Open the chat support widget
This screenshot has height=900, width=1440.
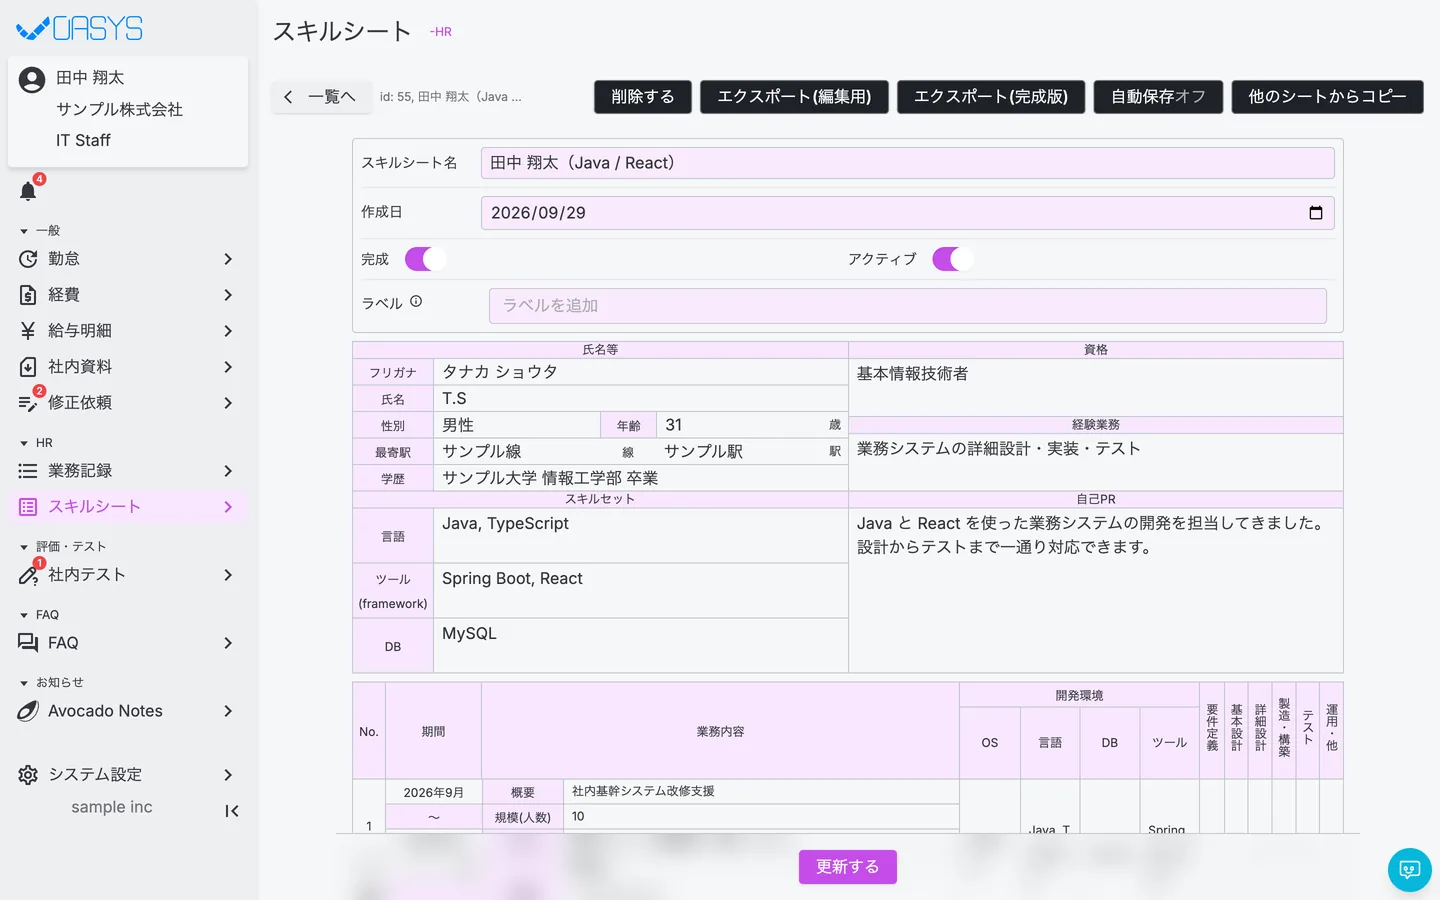coord(1410,870)
